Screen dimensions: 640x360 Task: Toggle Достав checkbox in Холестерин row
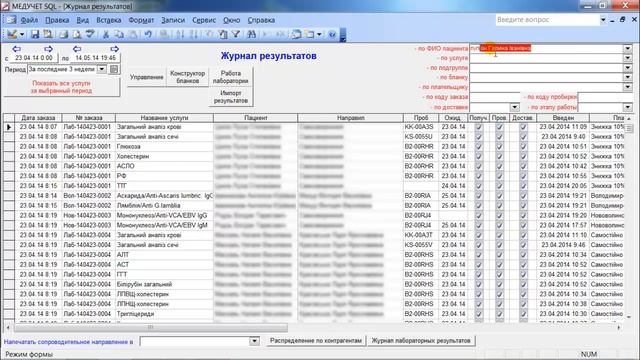click(x=523, y=156)
